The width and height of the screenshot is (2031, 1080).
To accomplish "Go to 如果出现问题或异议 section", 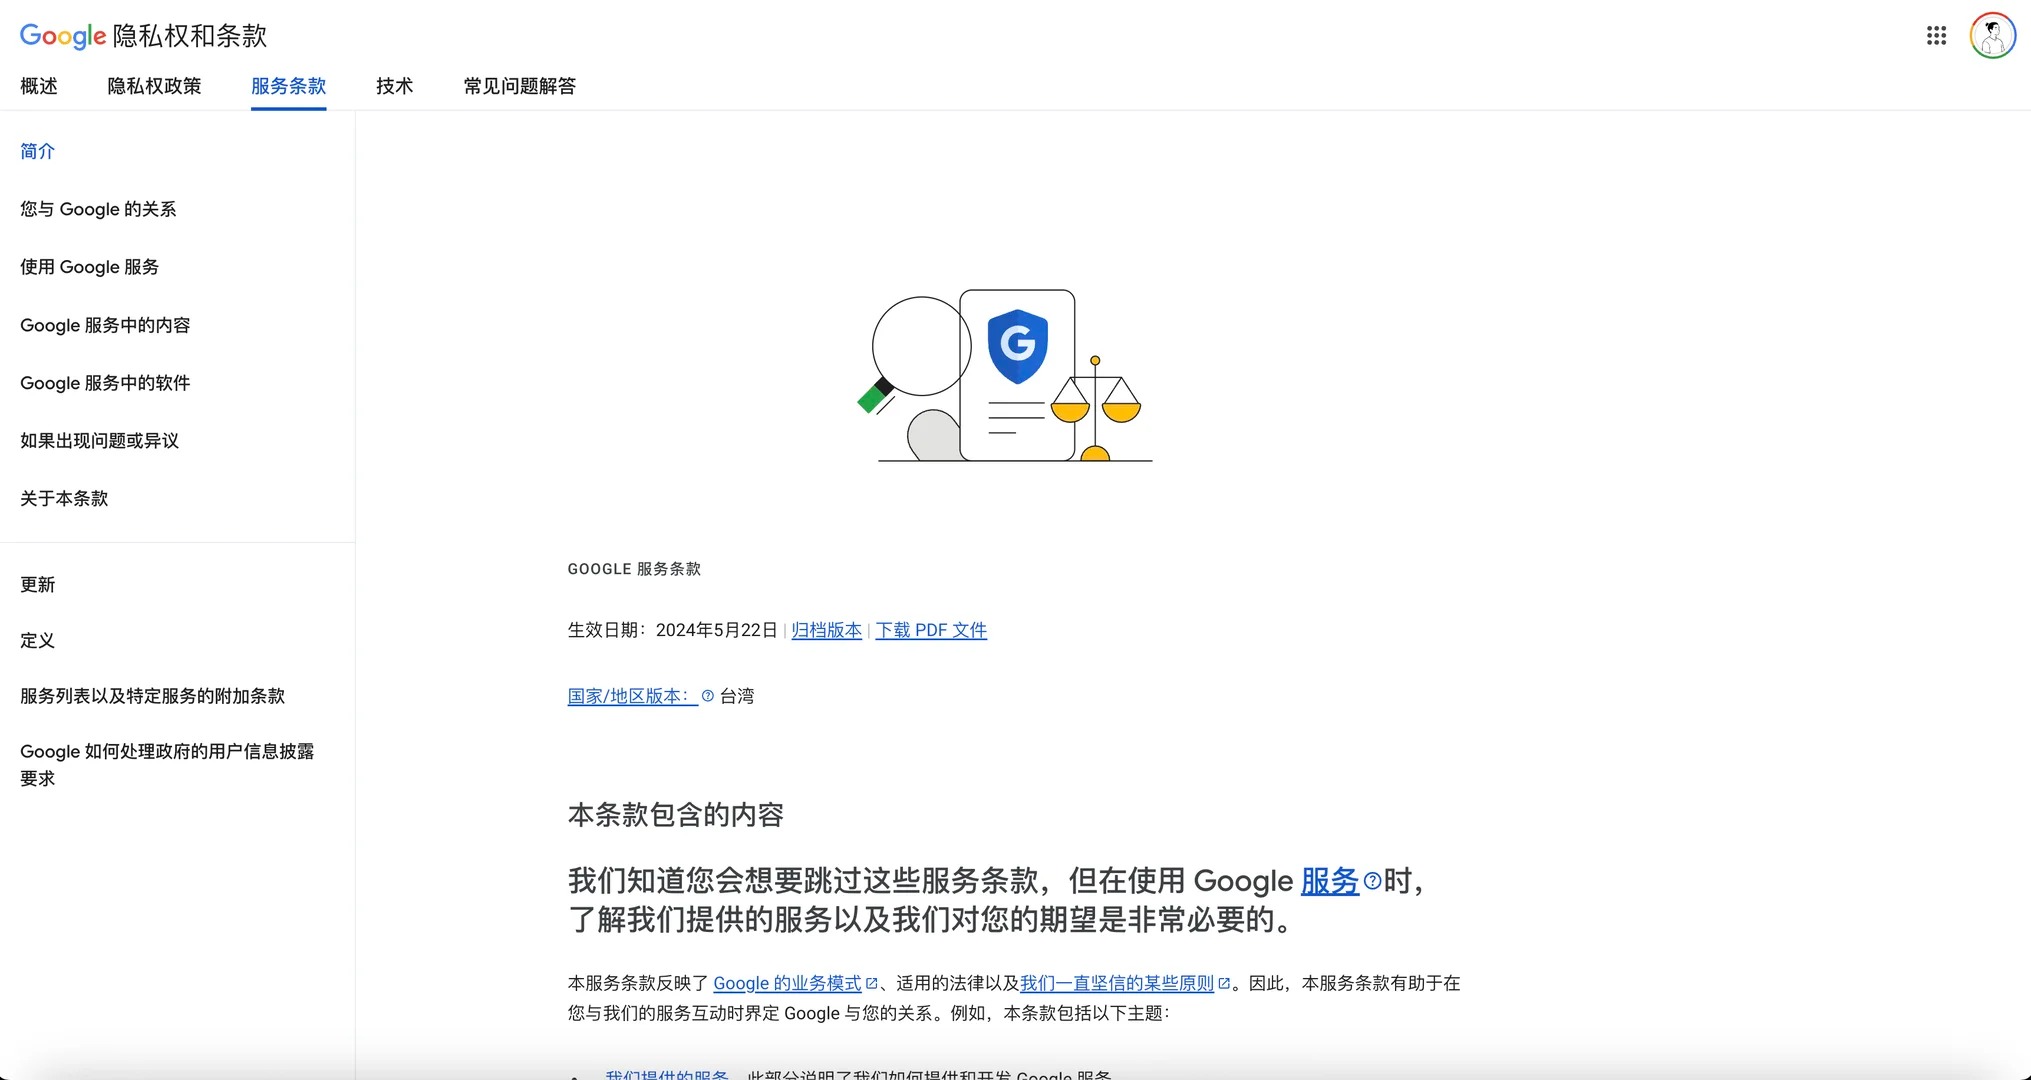I will [x=100, y=441].
